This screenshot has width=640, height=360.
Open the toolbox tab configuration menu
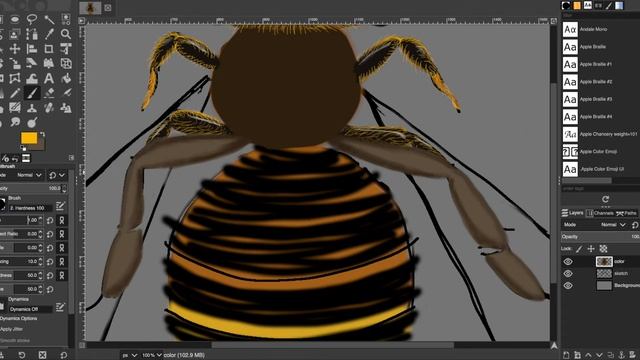(71, 158)
